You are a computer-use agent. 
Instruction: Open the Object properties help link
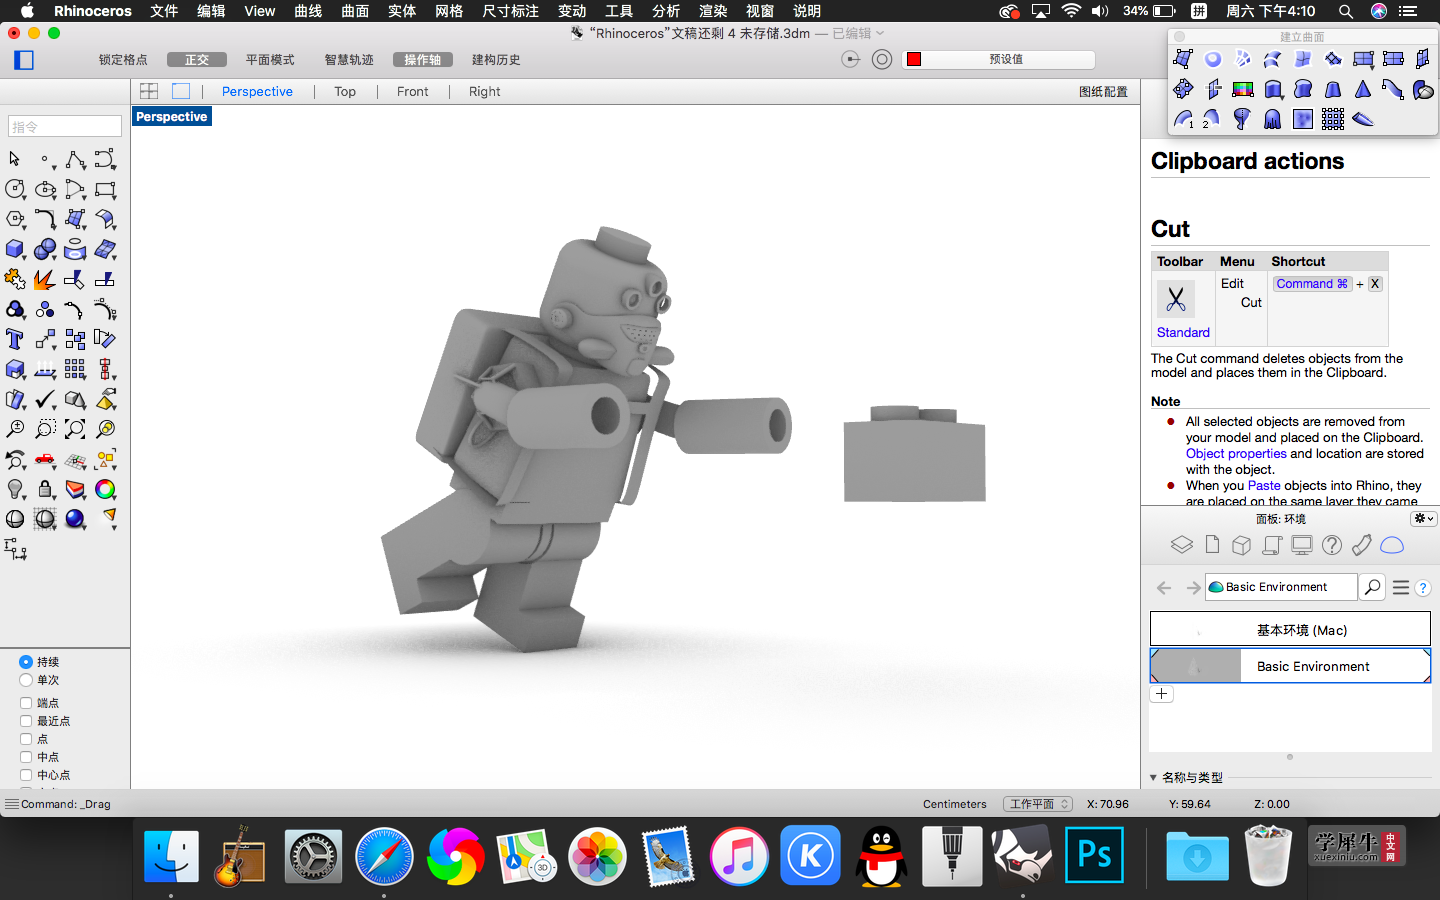coord(1236,453)
